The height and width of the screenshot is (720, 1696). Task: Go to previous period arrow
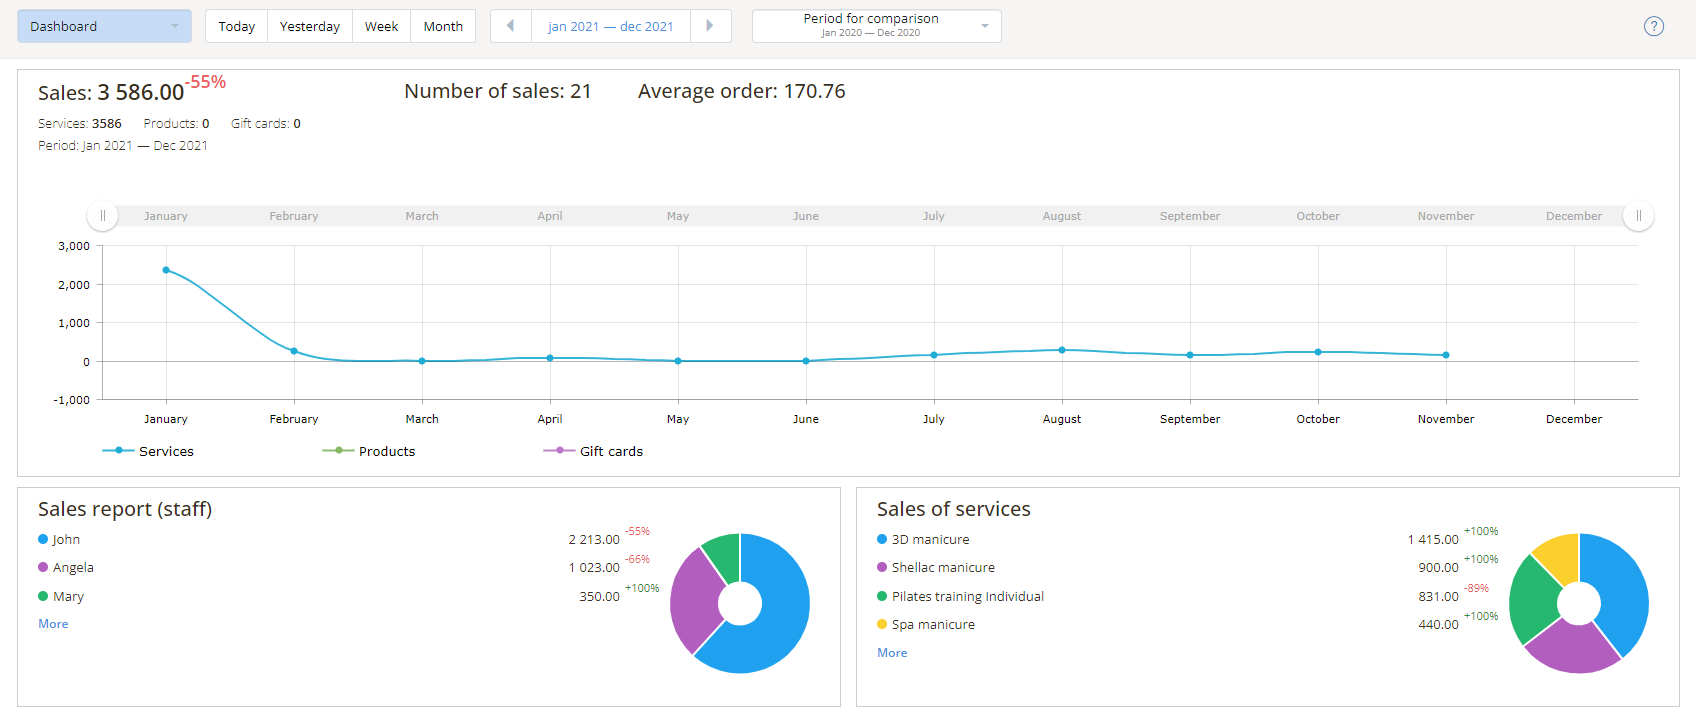510,26
